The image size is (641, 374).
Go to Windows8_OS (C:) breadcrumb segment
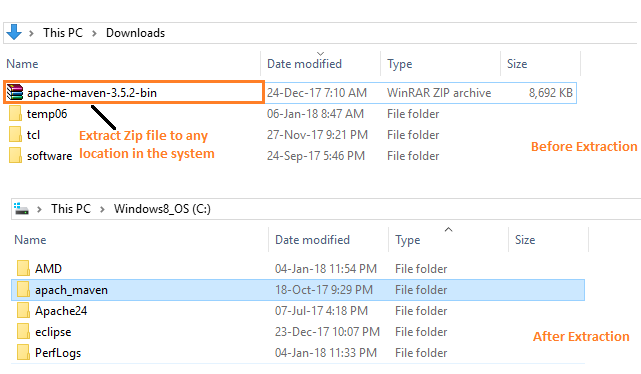(x=162, y=209)
